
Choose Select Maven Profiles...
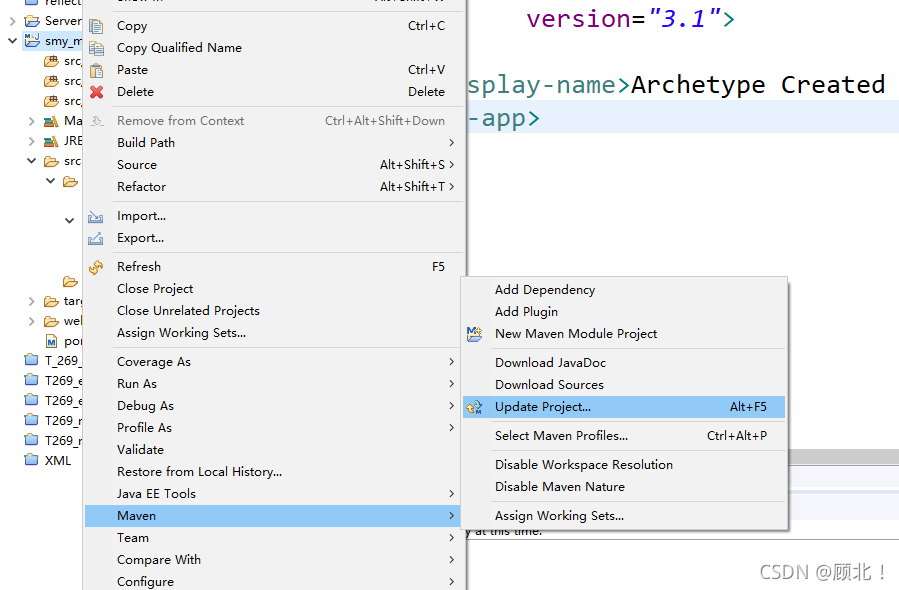(x=624, y=436)
